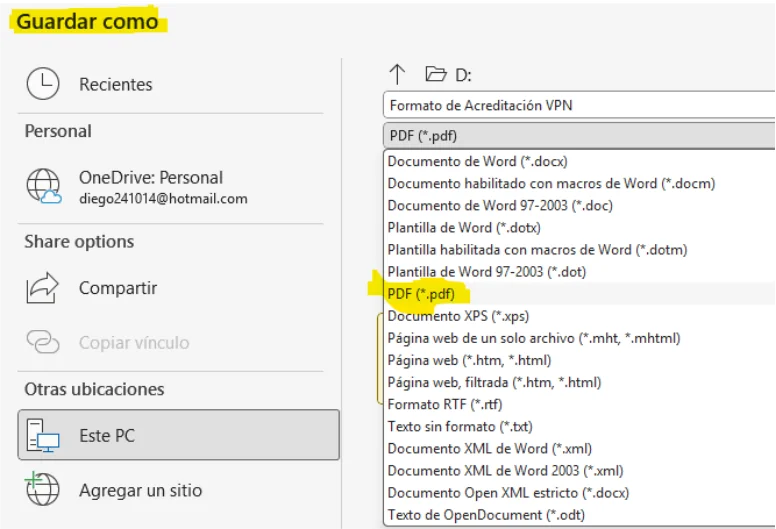Choose Documento XML de Word (*.xml)
776x529 pixels.
[580, 448]
